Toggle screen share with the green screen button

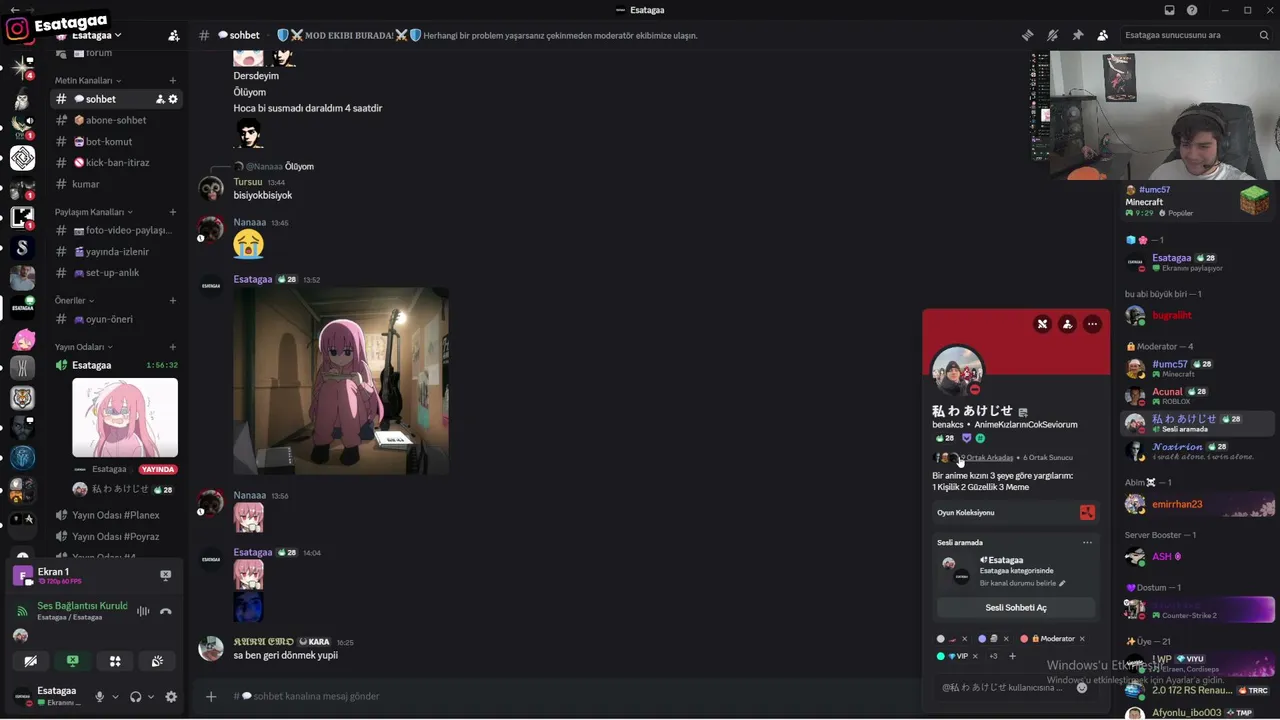pyautogui.click(x=73, y=661)
